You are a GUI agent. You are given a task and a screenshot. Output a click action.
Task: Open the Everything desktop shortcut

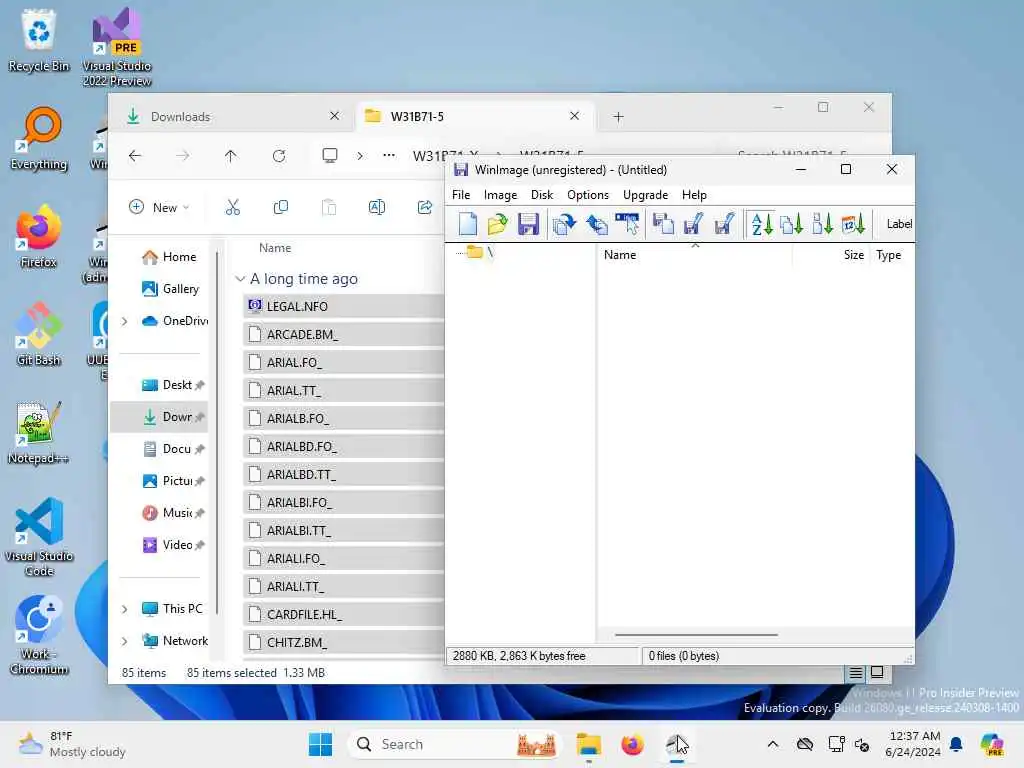point(39,139)
